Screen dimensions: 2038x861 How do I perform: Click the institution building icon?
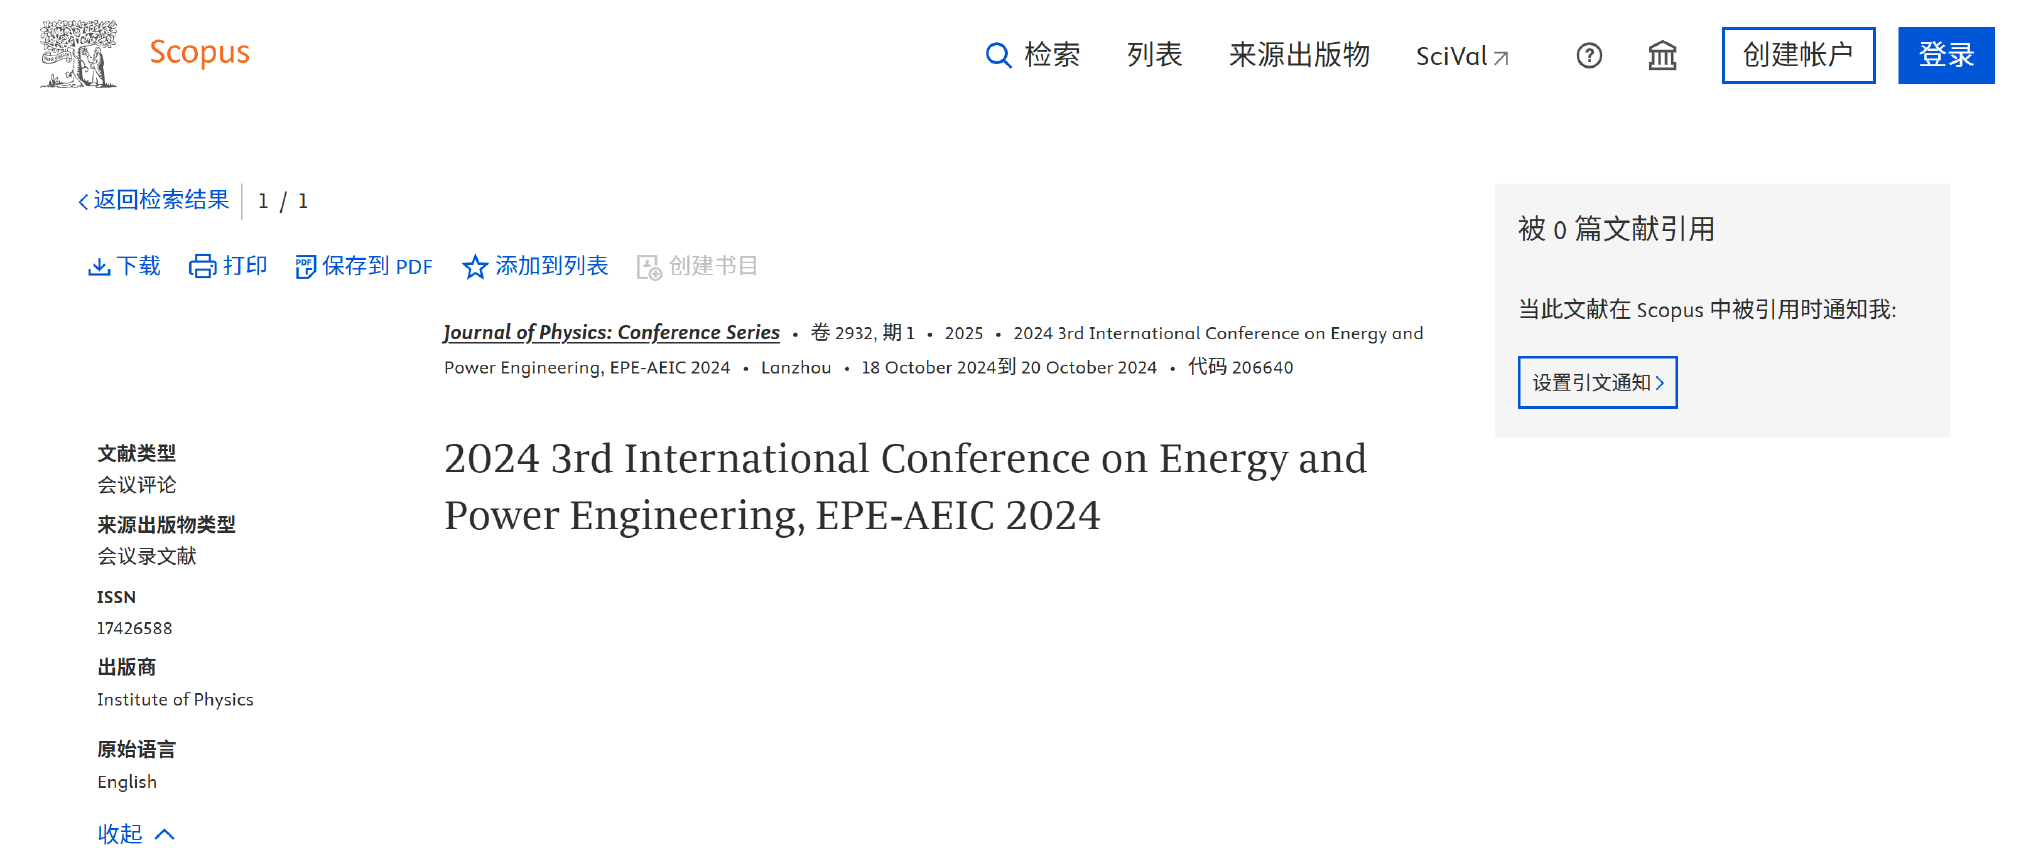(1662, 56)
